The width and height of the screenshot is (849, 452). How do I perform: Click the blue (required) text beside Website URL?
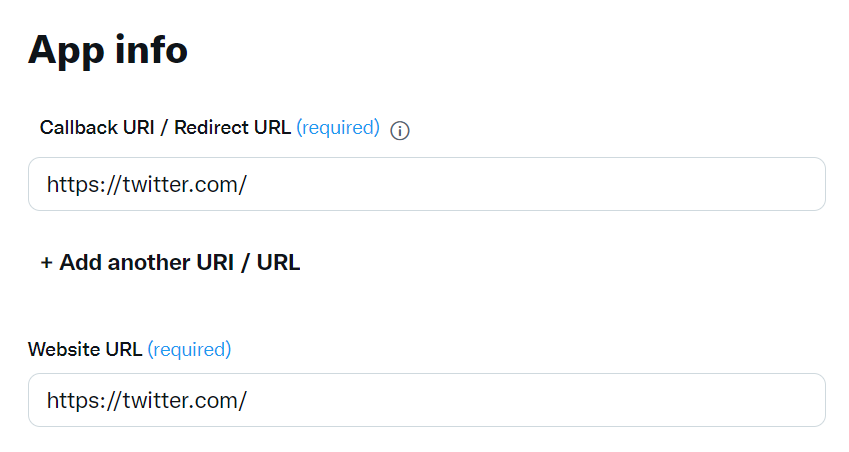click(189, 349)
